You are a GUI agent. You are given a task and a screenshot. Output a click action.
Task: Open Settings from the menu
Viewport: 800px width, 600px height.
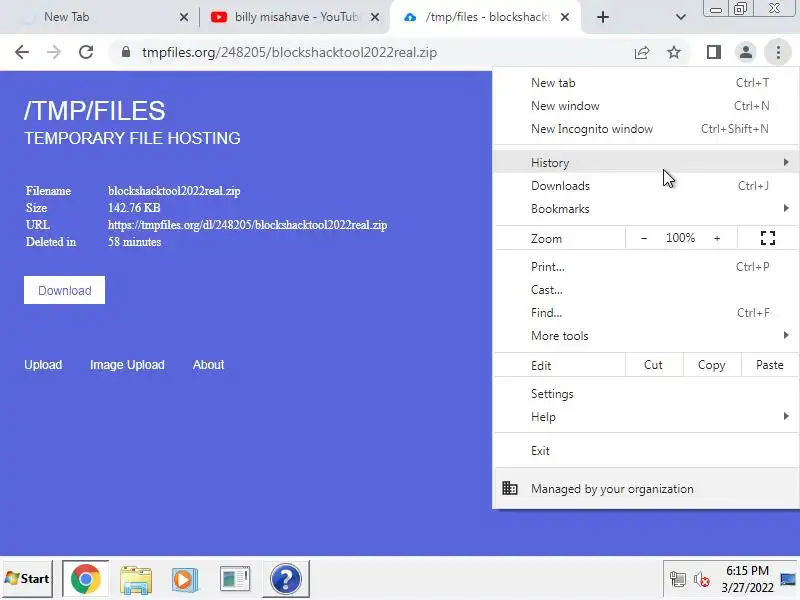tap(645, 394)
